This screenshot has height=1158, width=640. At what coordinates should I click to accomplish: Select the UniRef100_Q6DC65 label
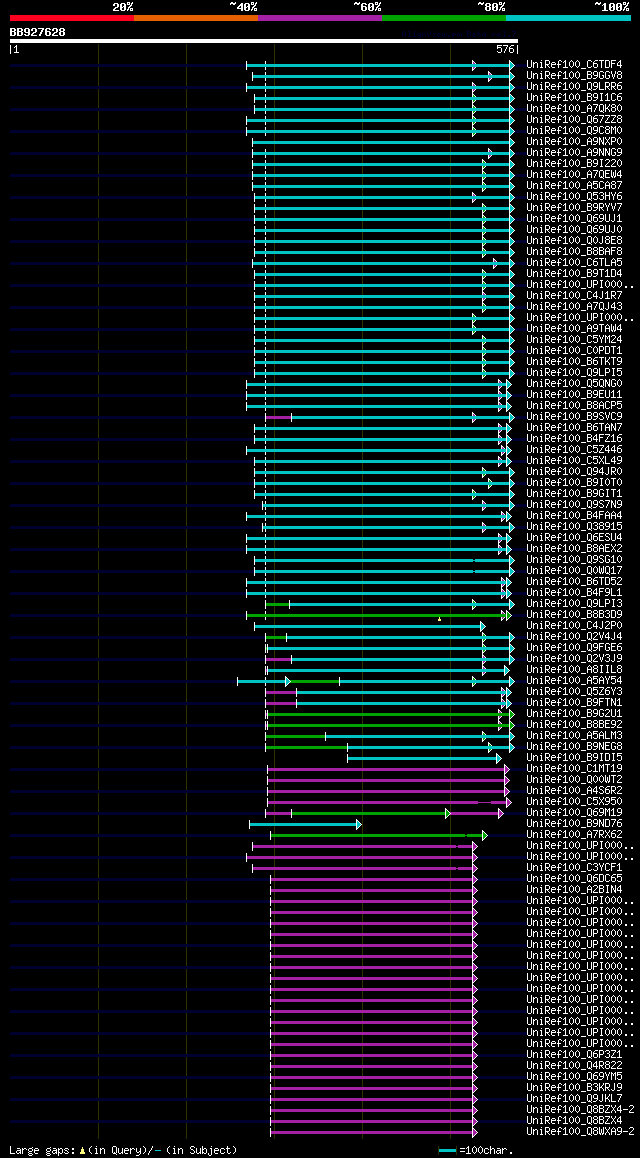coord(574,879)
